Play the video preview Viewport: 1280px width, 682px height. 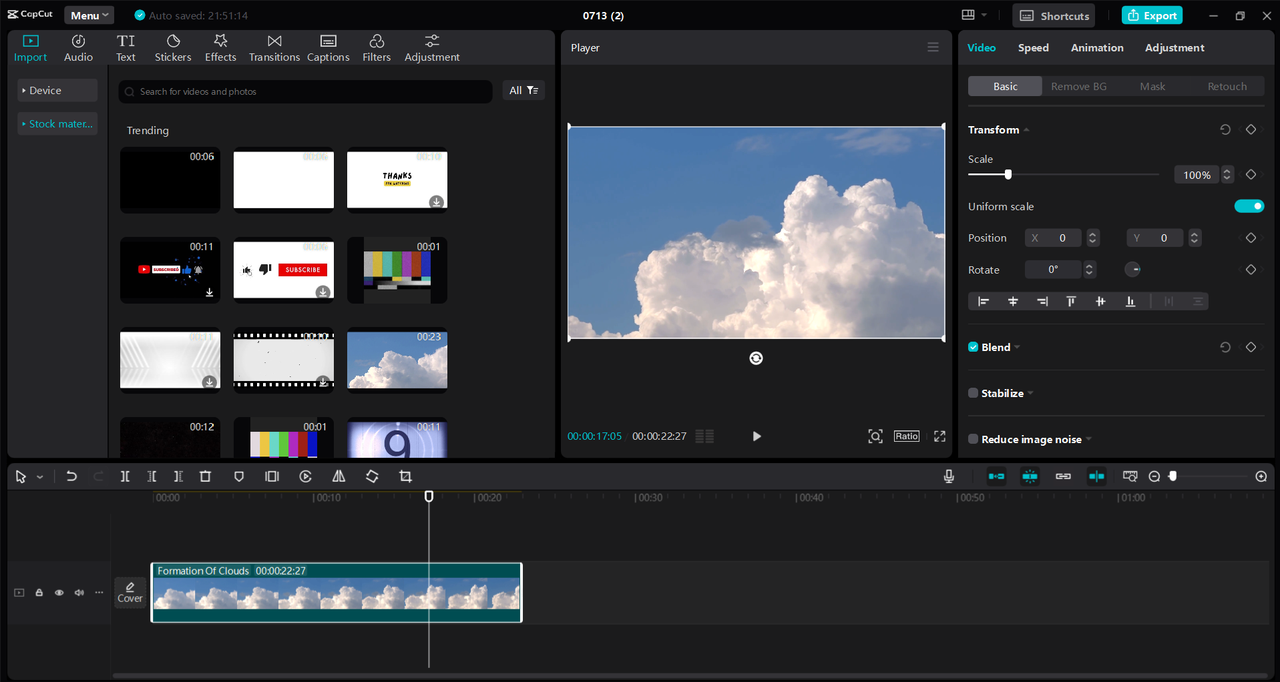tap(756, 436)
